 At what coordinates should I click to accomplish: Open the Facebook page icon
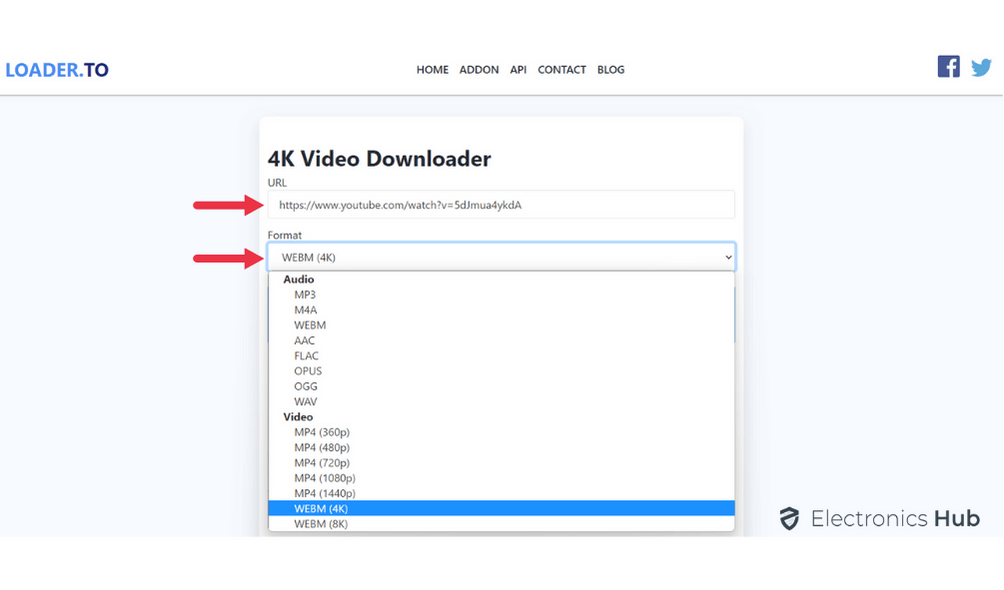[948, 67]
